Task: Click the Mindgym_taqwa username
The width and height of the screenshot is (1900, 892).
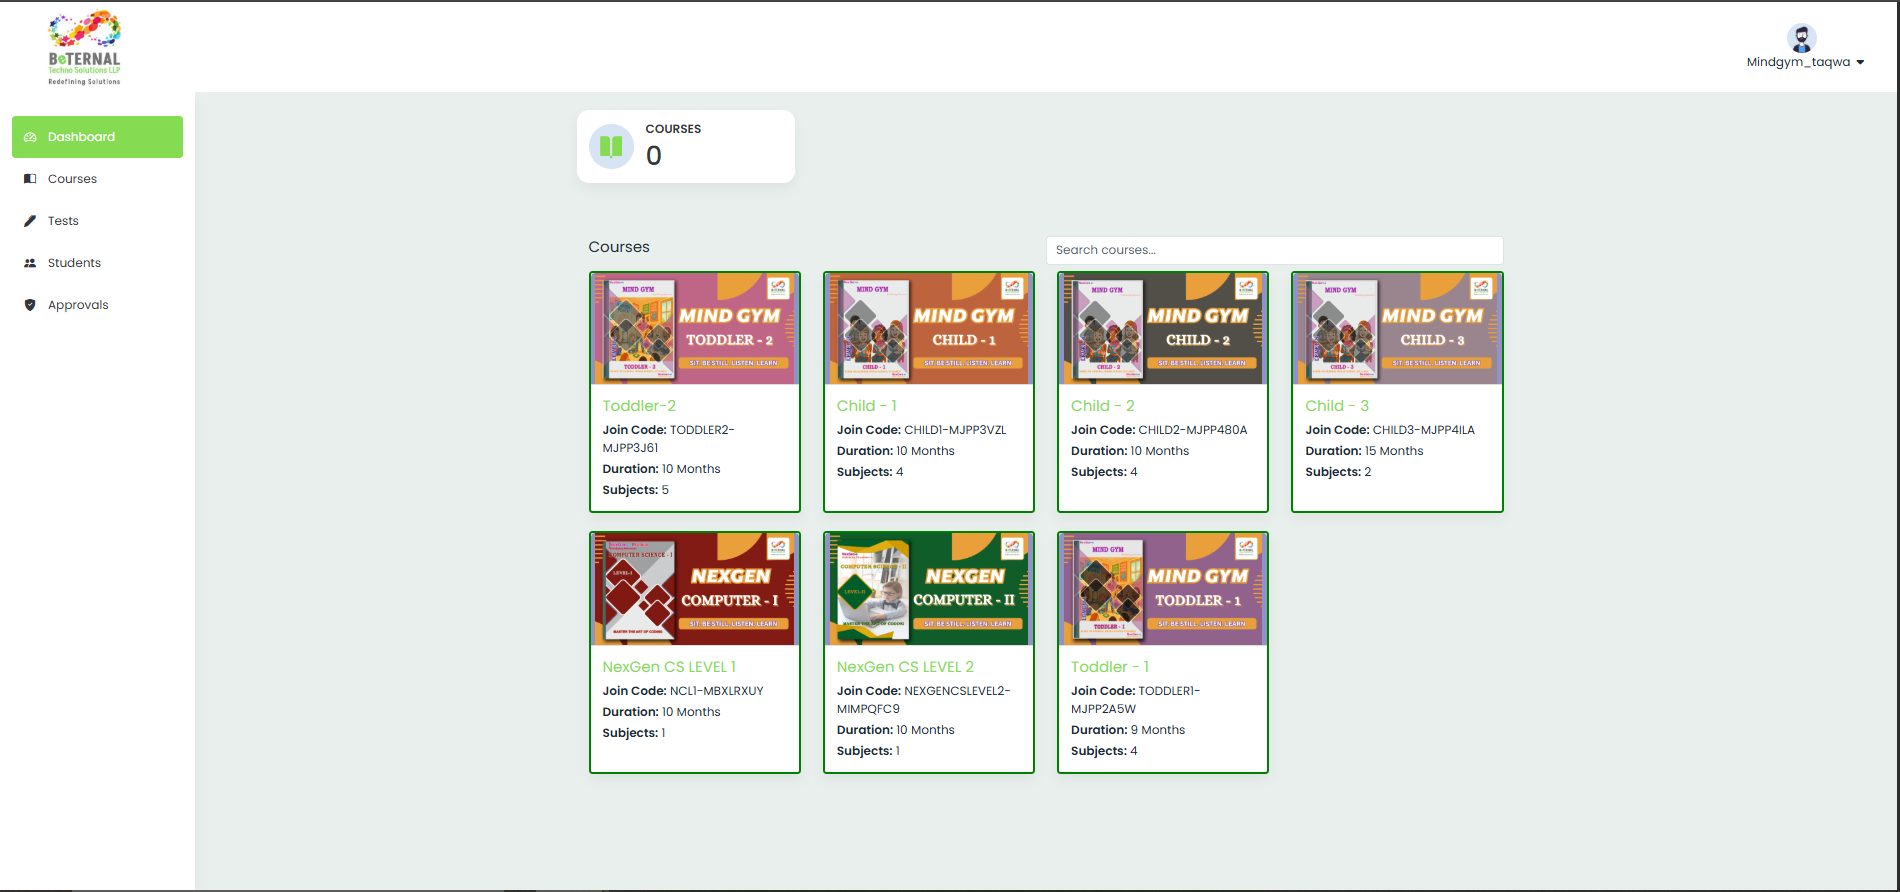Action: pos(1798,62)
